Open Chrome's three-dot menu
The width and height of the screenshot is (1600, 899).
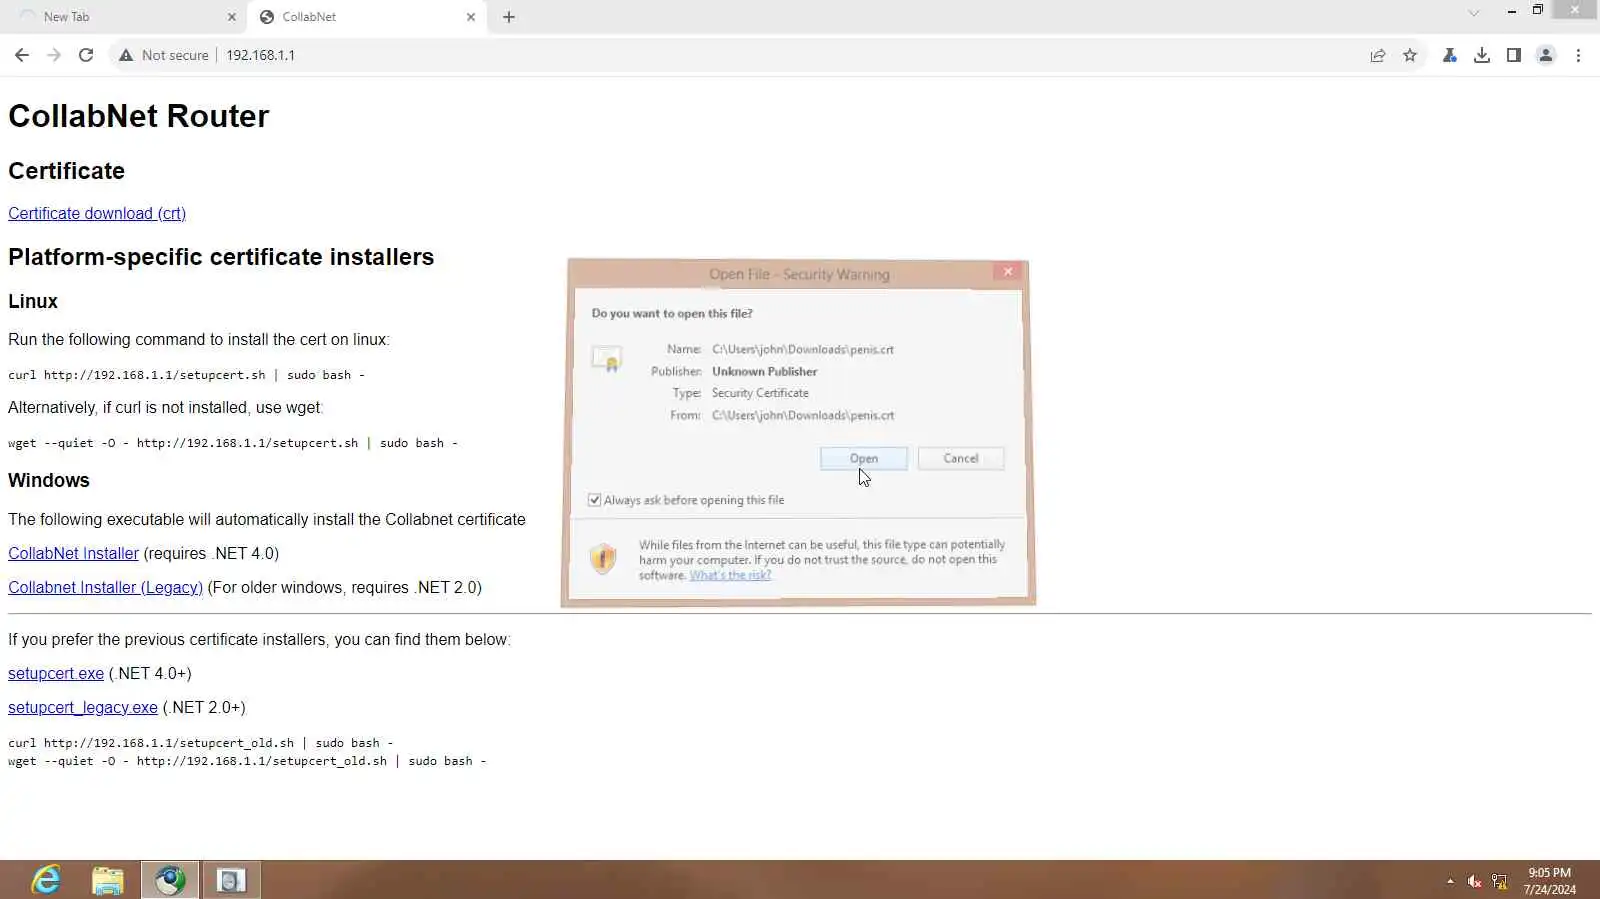[x=1578, y=55]
